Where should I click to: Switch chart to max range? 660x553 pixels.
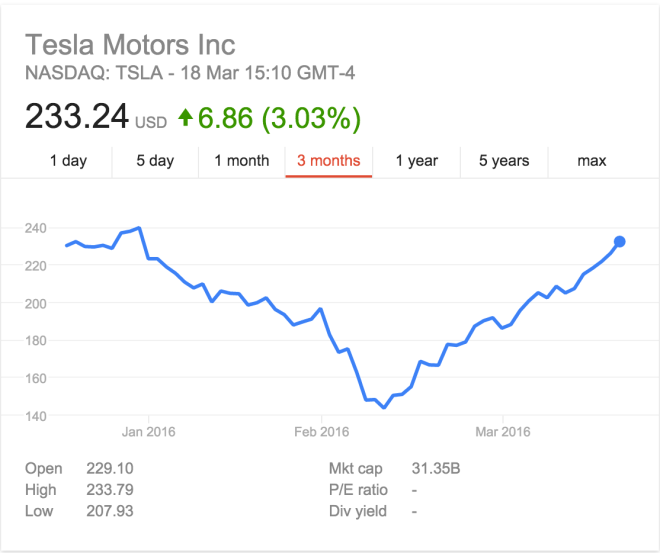(x=591, y=160)
